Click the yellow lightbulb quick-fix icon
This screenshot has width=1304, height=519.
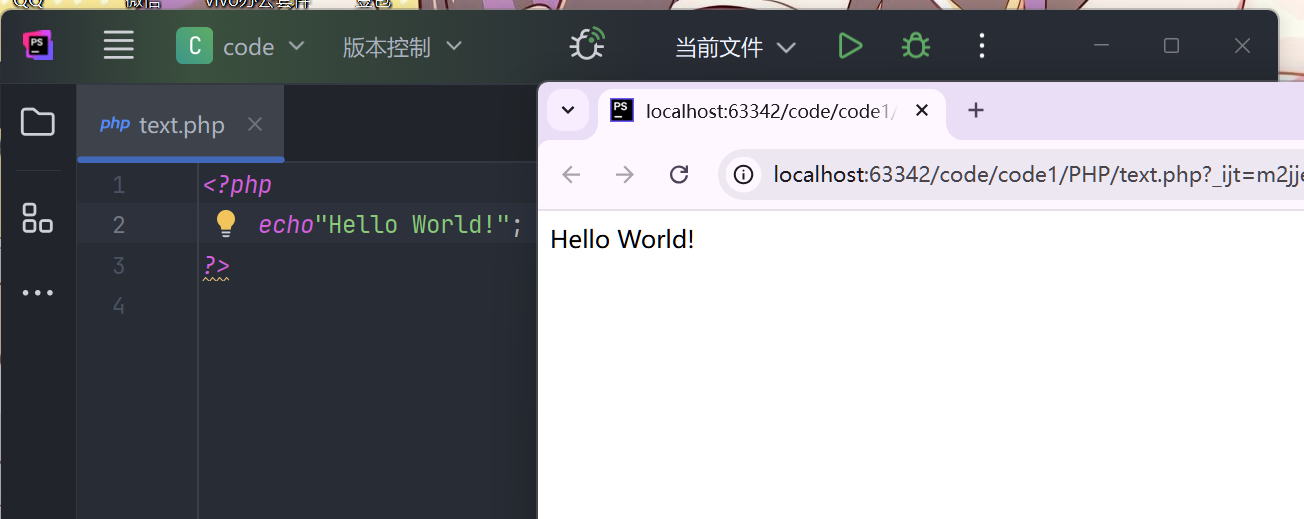tap(226, 224)
